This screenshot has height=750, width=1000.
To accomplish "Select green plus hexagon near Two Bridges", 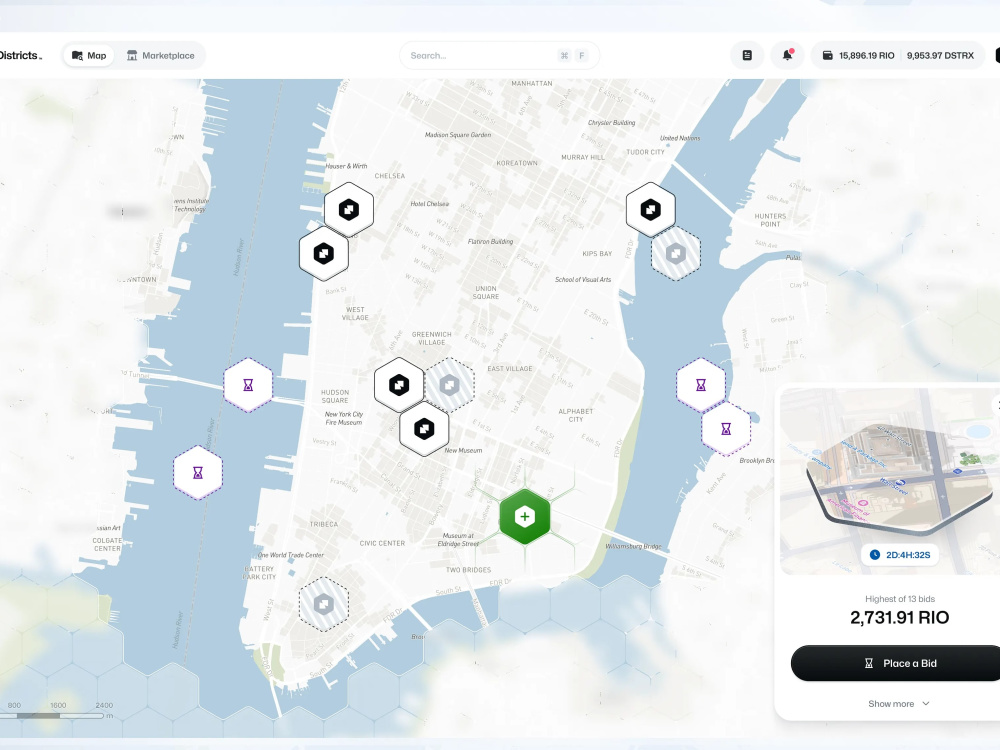I will 525,517.
